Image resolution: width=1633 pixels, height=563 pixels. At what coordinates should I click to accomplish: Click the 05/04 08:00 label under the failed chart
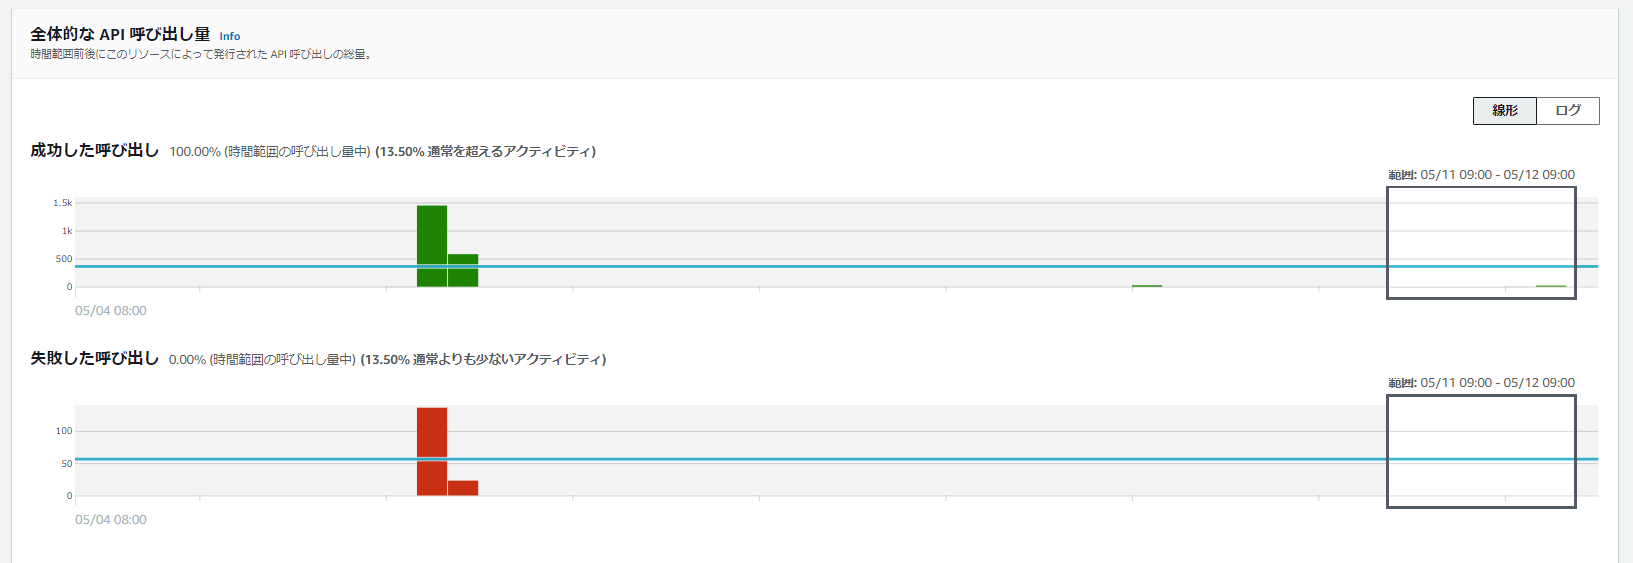pyautogui.click(x=111, y=520)
